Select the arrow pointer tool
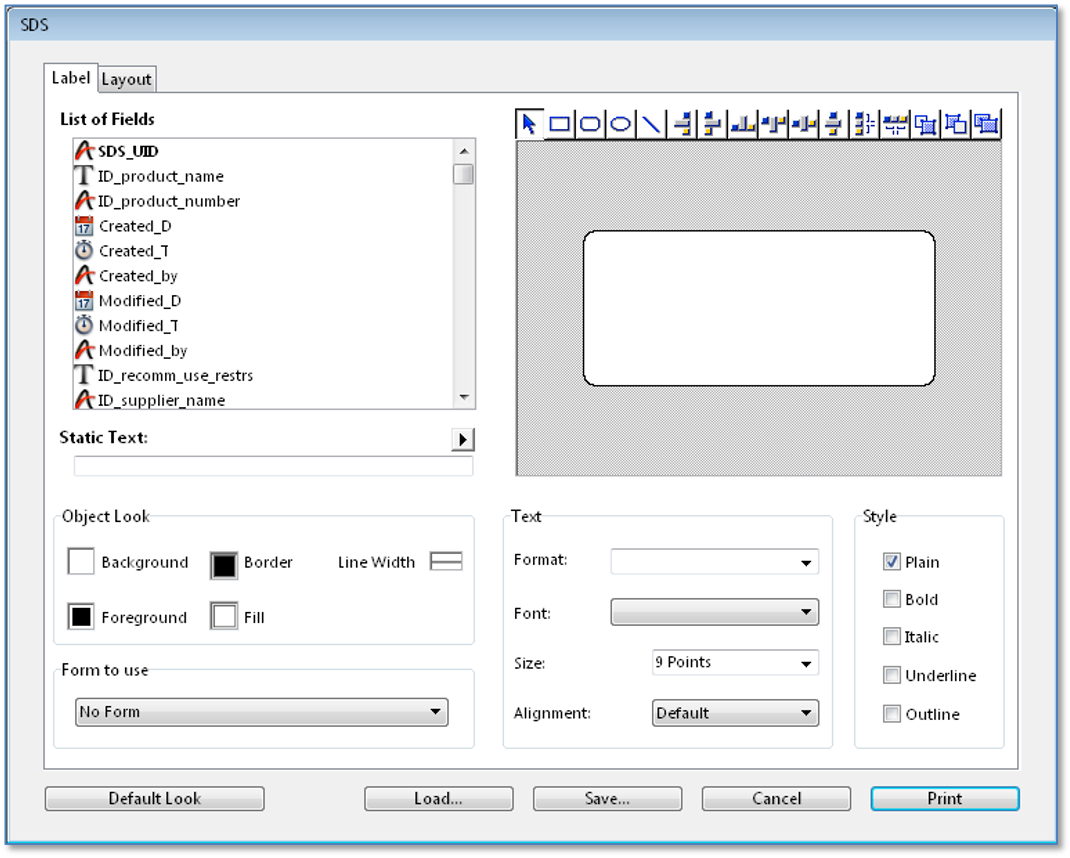This screenshot has width=1070, height=858. [x=530, y=124]
